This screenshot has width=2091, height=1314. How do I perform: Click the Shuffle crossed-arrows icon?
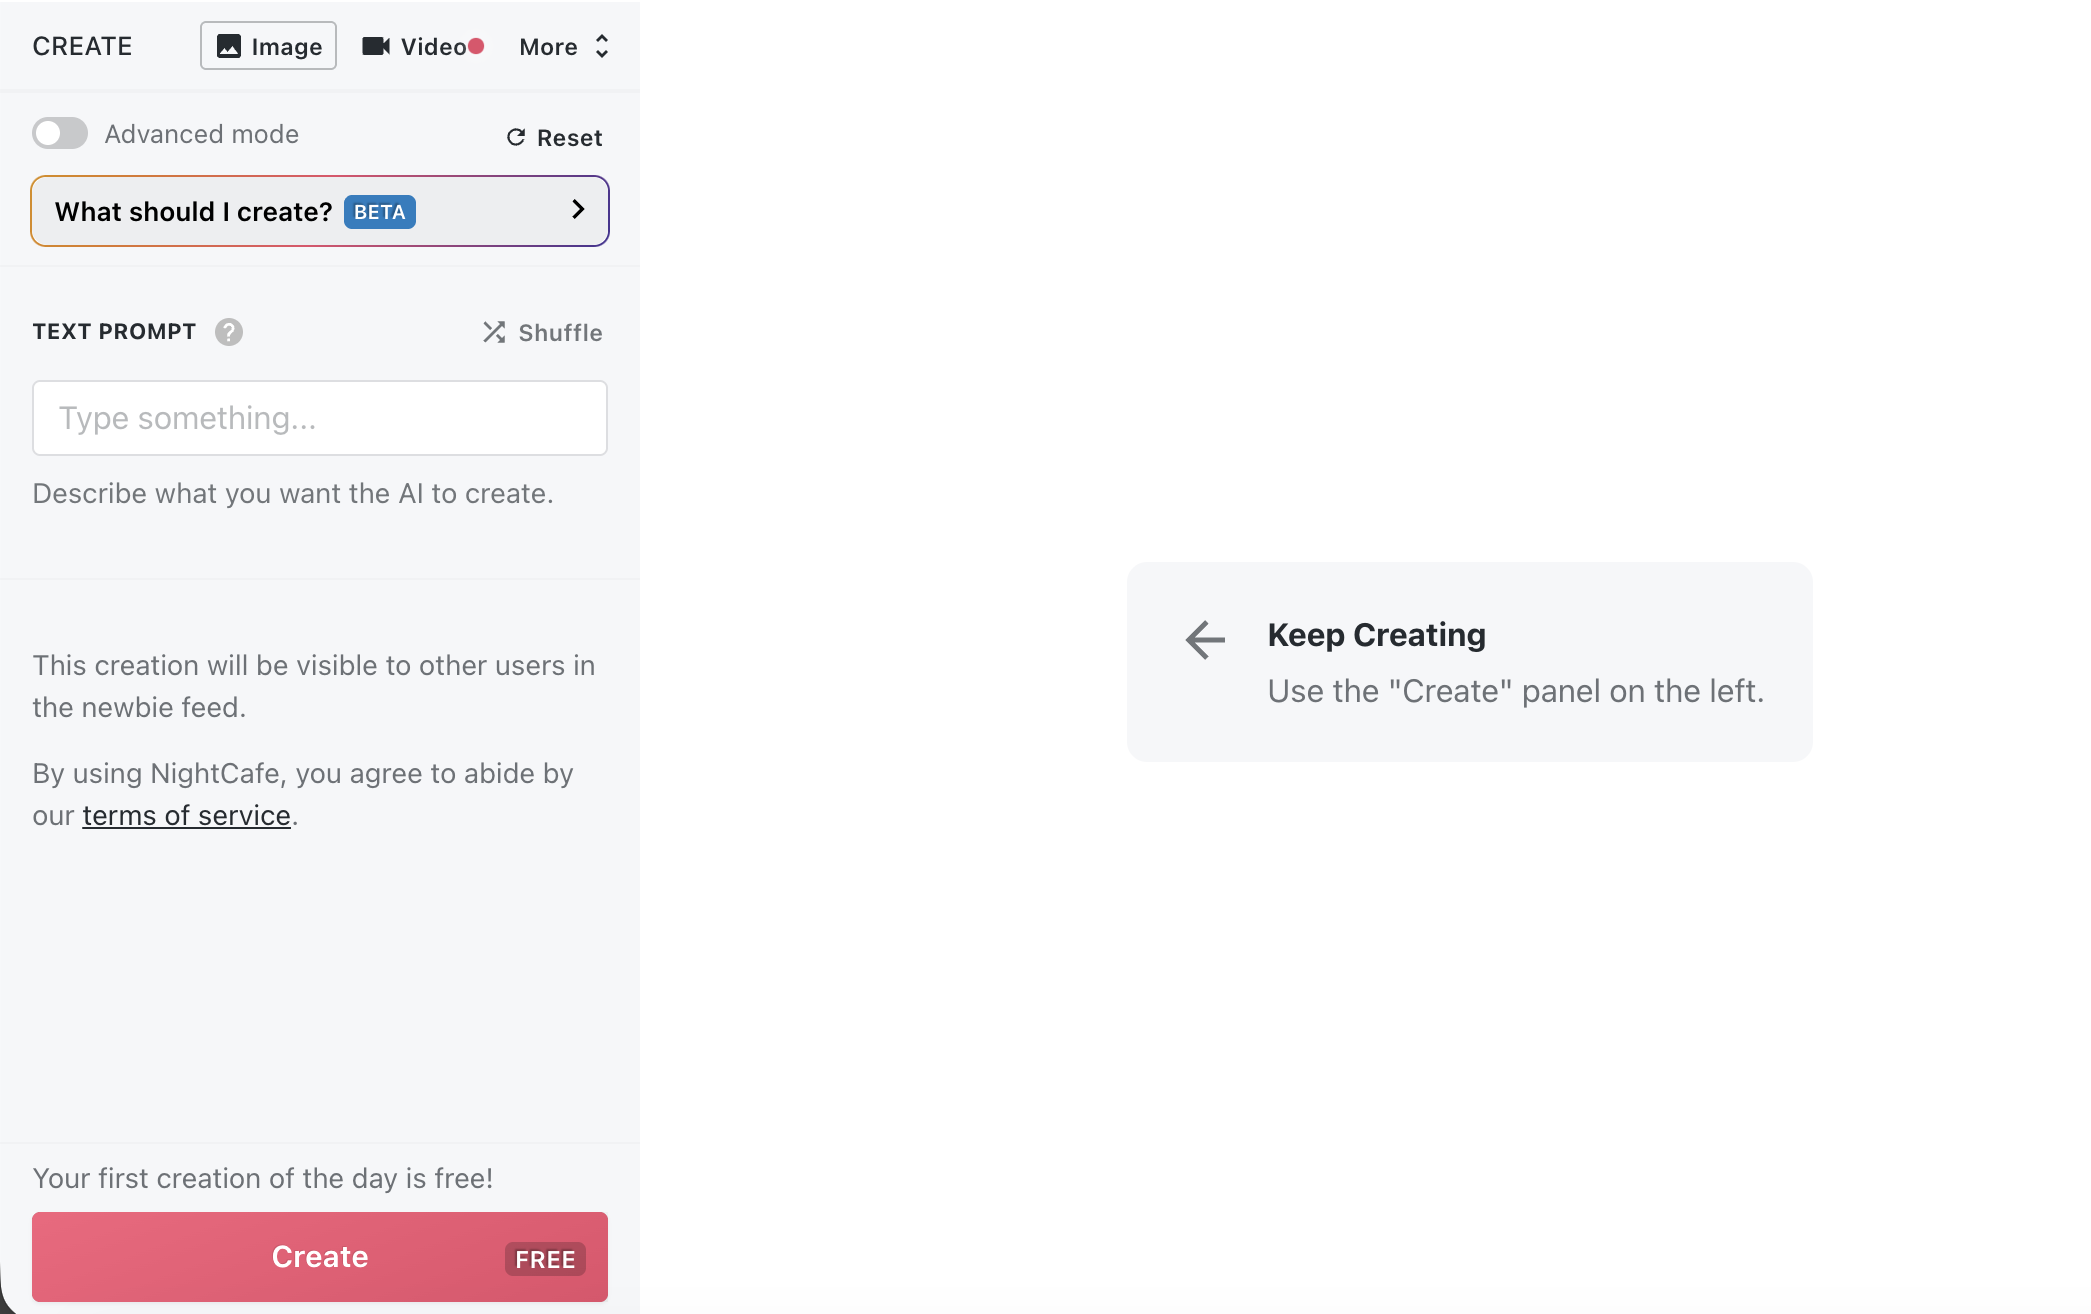point(494,332)
